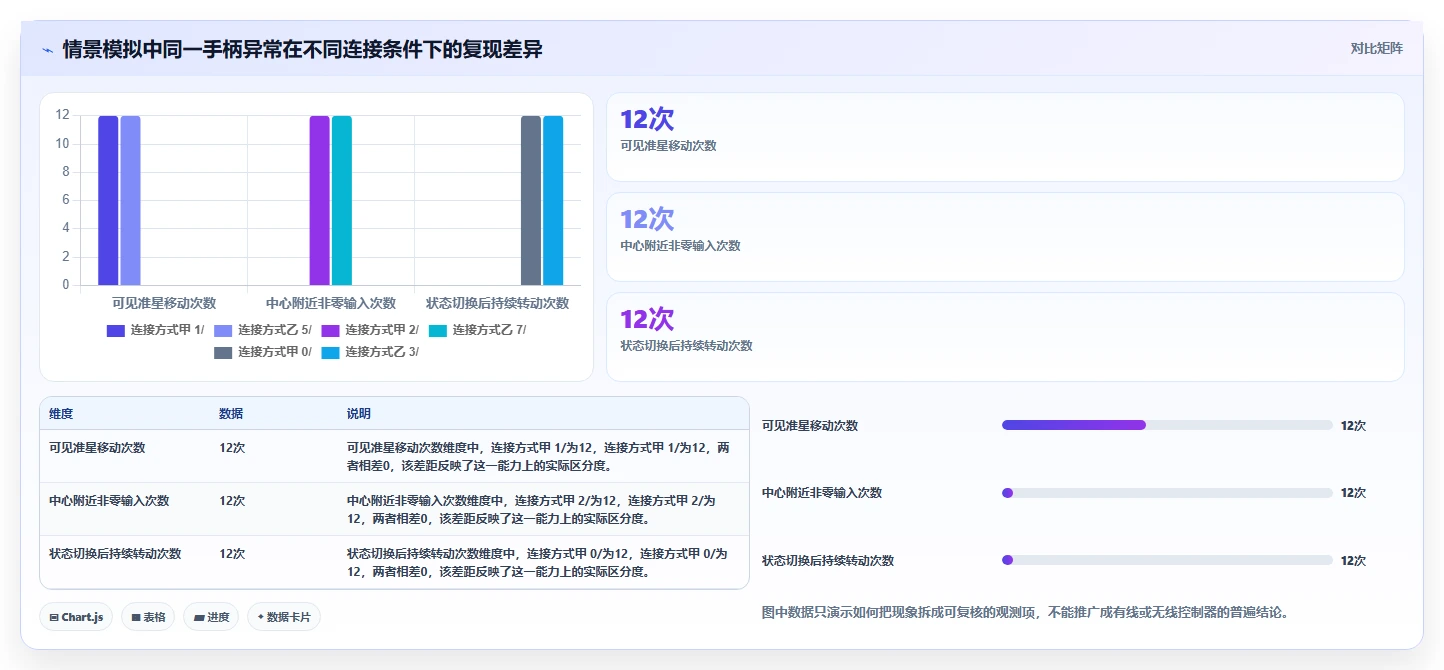
Task: Toggle legend item 连接方式乙 7/
Action: 478,330
